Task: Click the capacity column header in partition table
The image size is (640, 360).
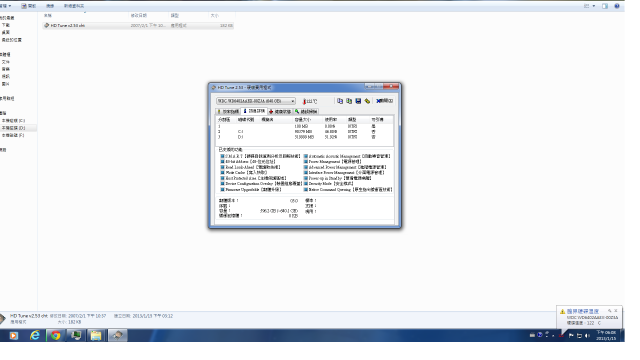Action: (x=308, y=120)
